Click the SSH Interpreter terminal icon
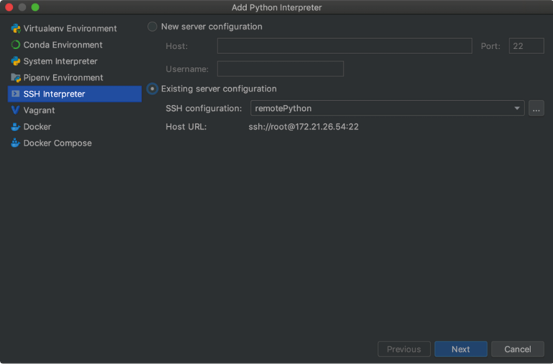 tap(16, 94)
